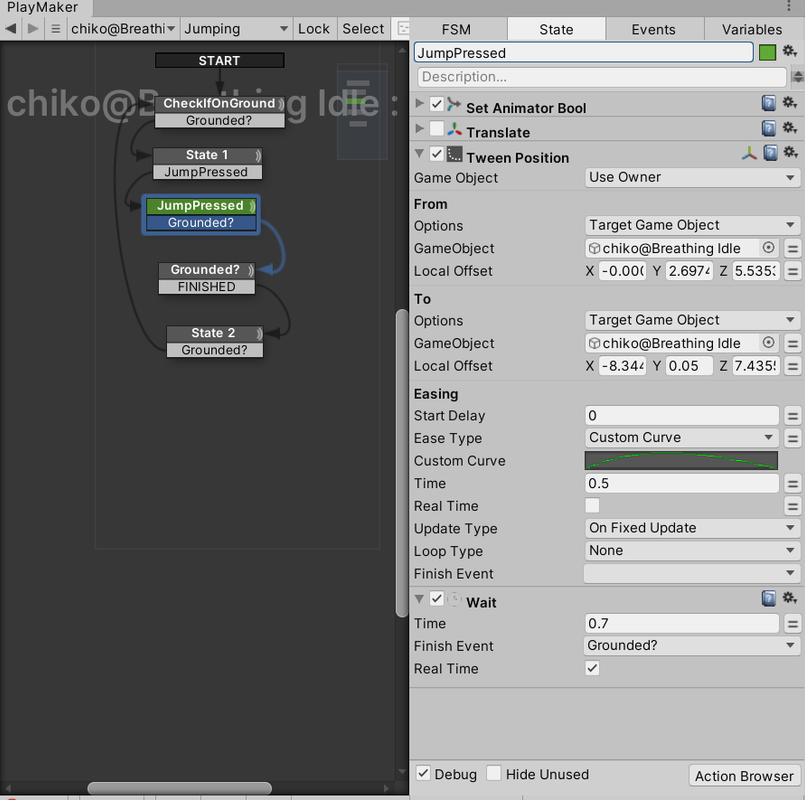
Task: Toggle variable mode for From GameObject
Action: point(792,249)
